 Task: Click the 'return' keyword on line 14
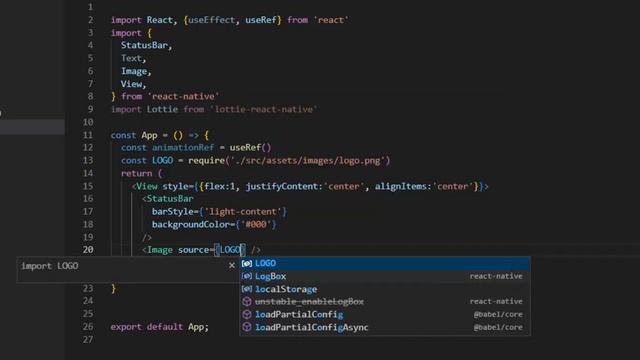click(136, 173)
